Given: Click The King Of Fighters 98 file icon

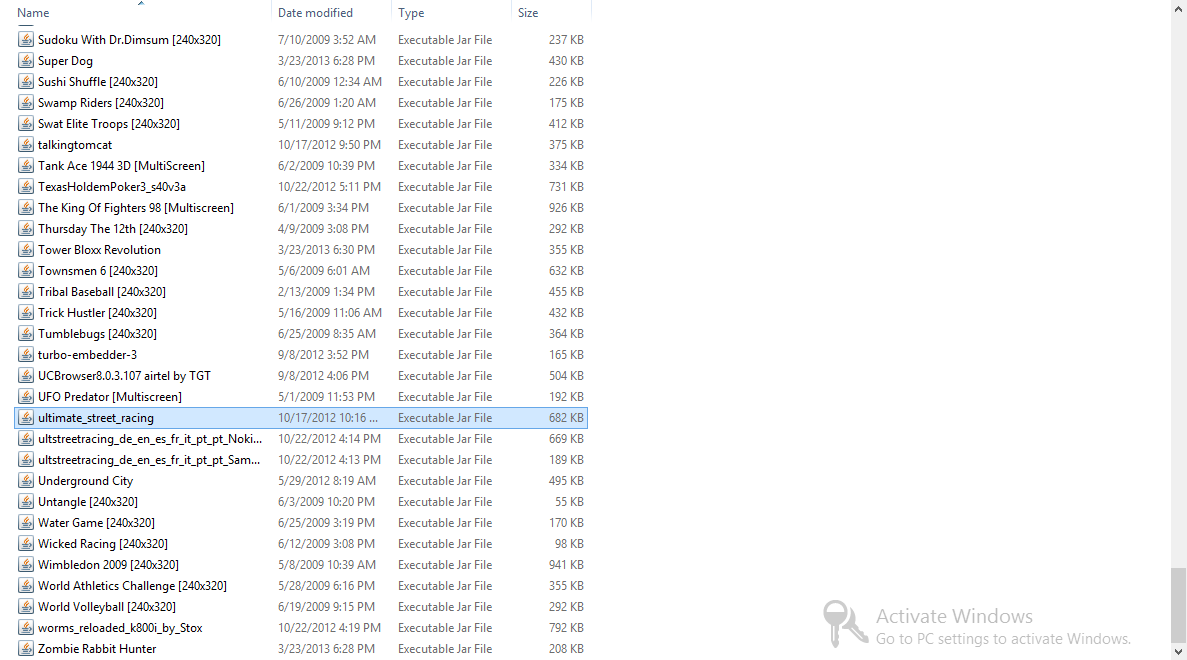Looking at the screenshot, I should [x=26, y=207].
